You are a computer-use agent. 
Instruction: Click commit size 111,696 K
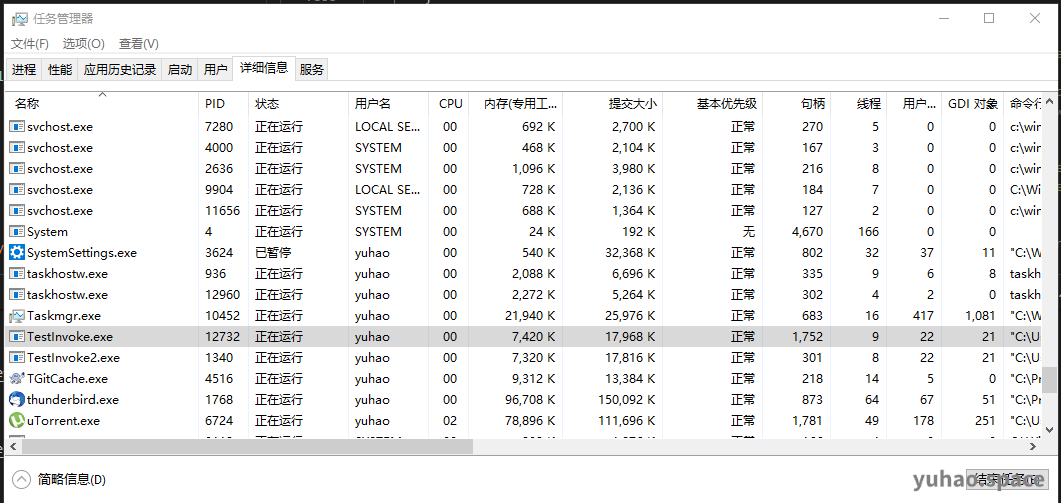[627, 420]
